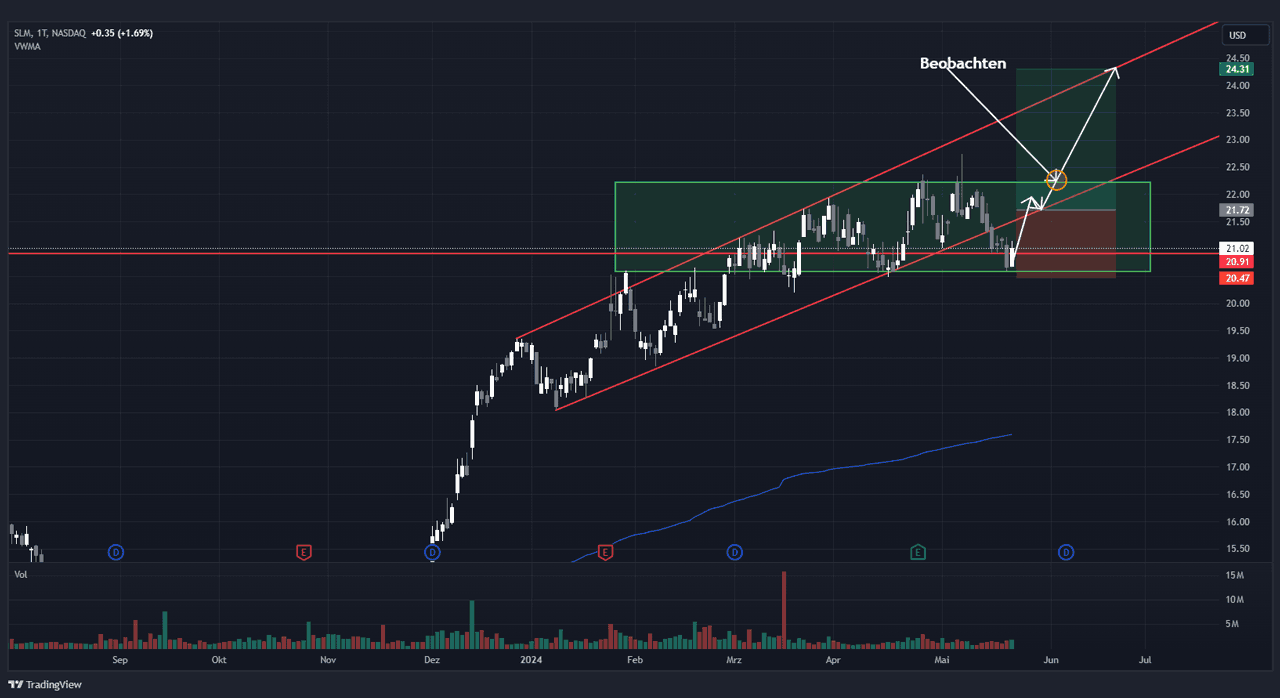Click the +0.35 (+1.69%) change value

click(121, 33)
